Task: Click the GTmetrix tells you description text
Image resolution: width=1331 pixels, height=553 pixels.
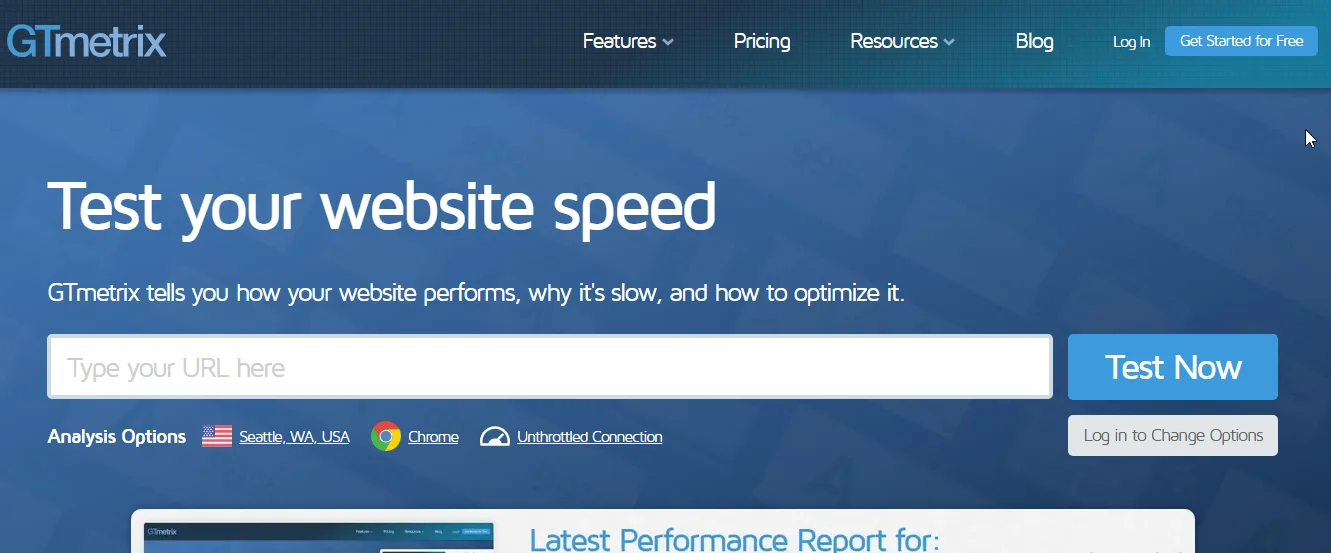Action: coord(476,294)
